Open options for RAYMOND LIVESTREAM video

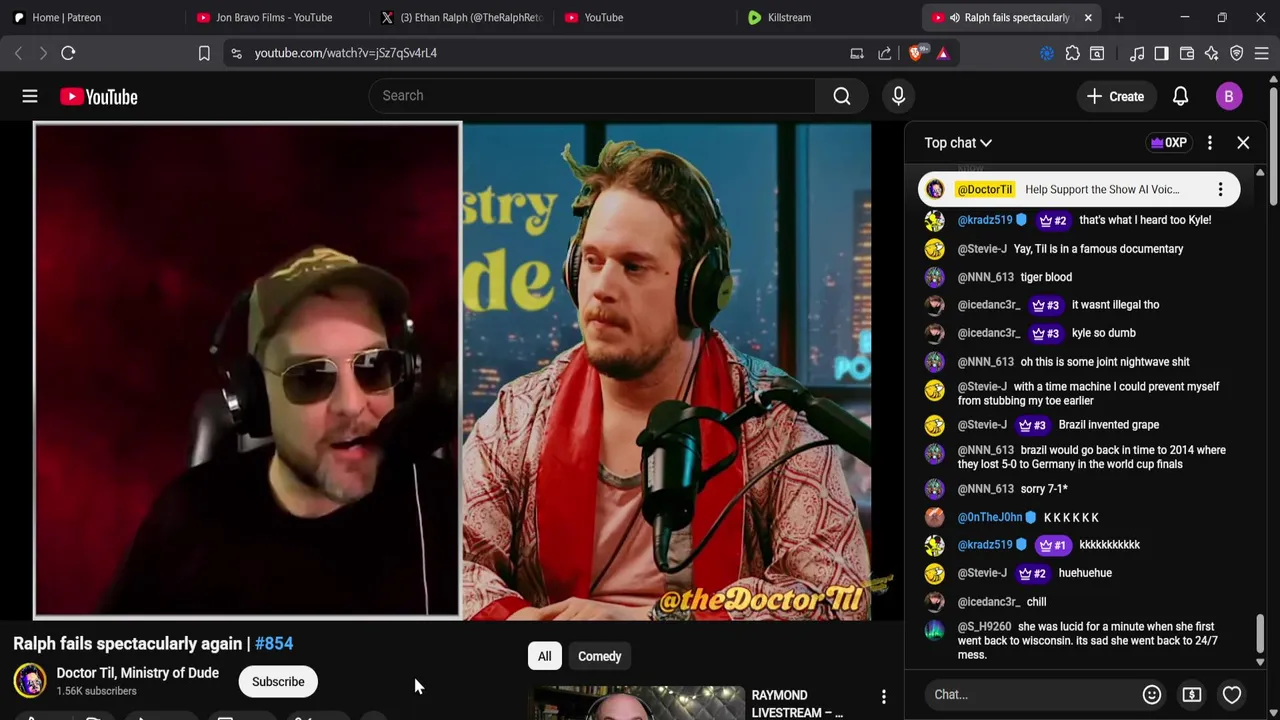point(883,696)
